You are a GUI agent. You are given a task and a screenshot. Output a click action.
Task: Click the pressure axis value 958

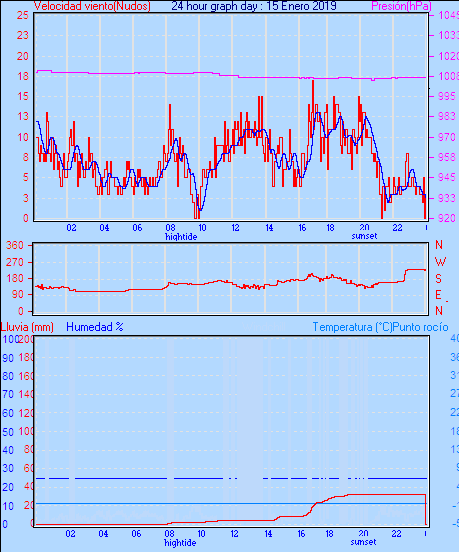point(448,157)
